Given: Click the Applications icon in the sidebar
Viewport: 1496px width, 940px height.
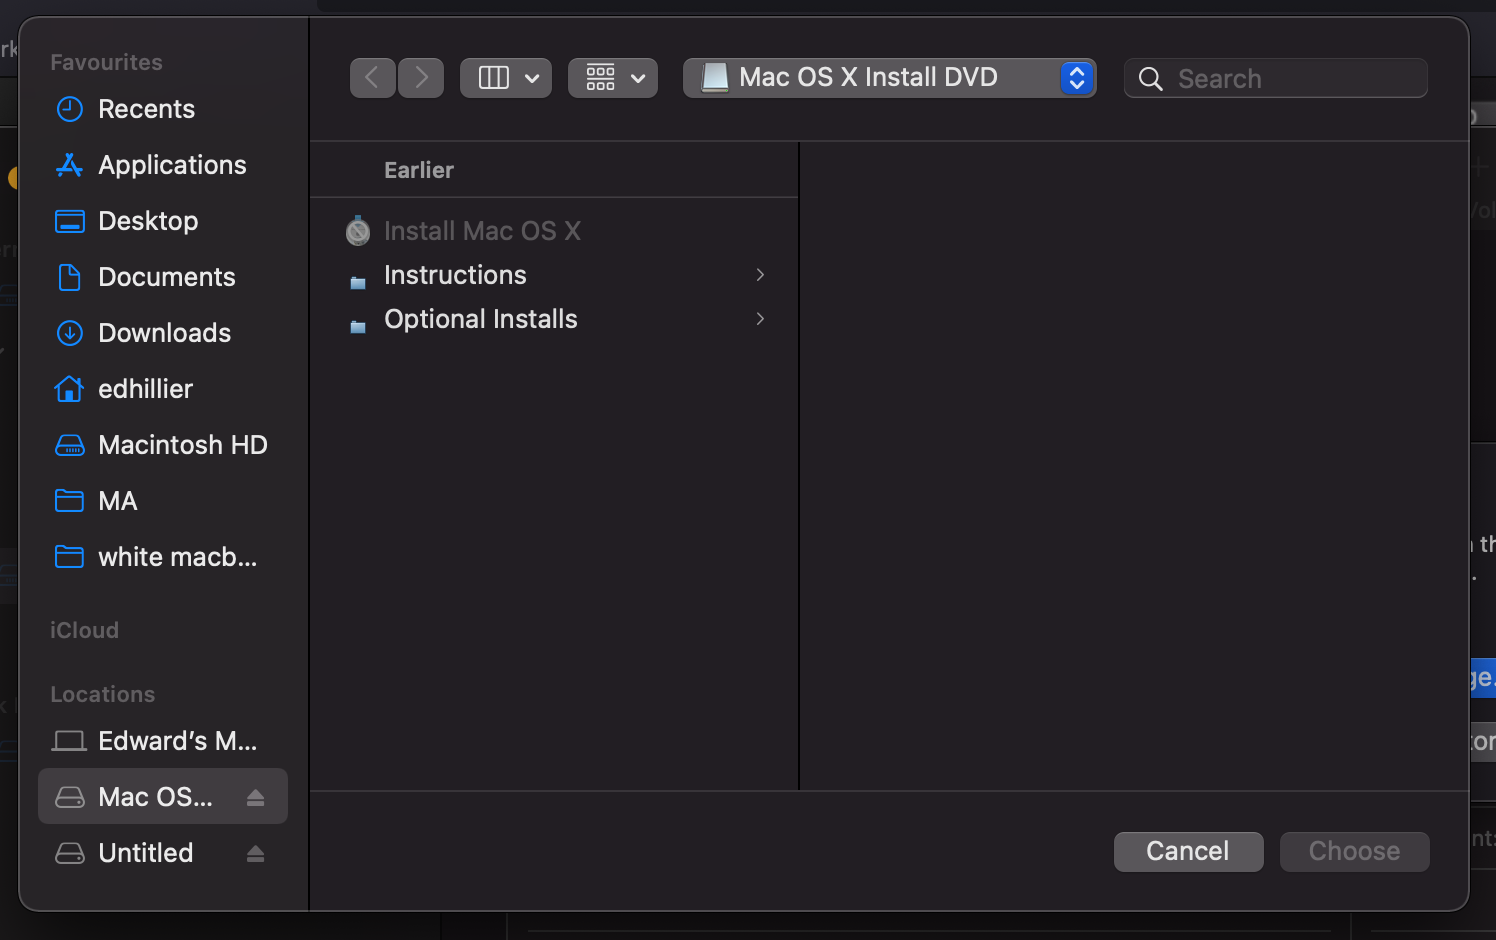Looking at the screenshot, I should click(x=69, y=165).
